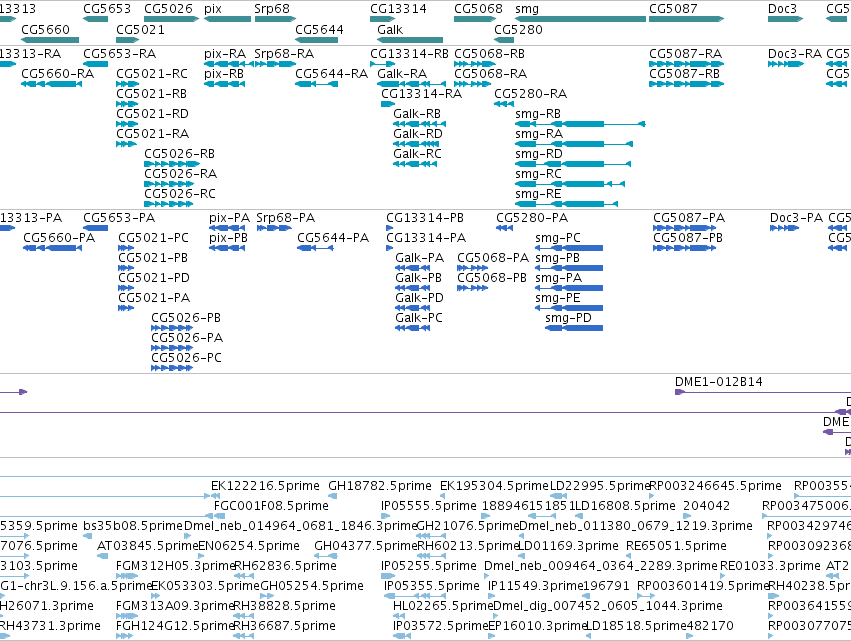This screenshot has height=641, width=851.
Task: Click the CG5021-RD transcript glyph
Action: tap(128, 124)
